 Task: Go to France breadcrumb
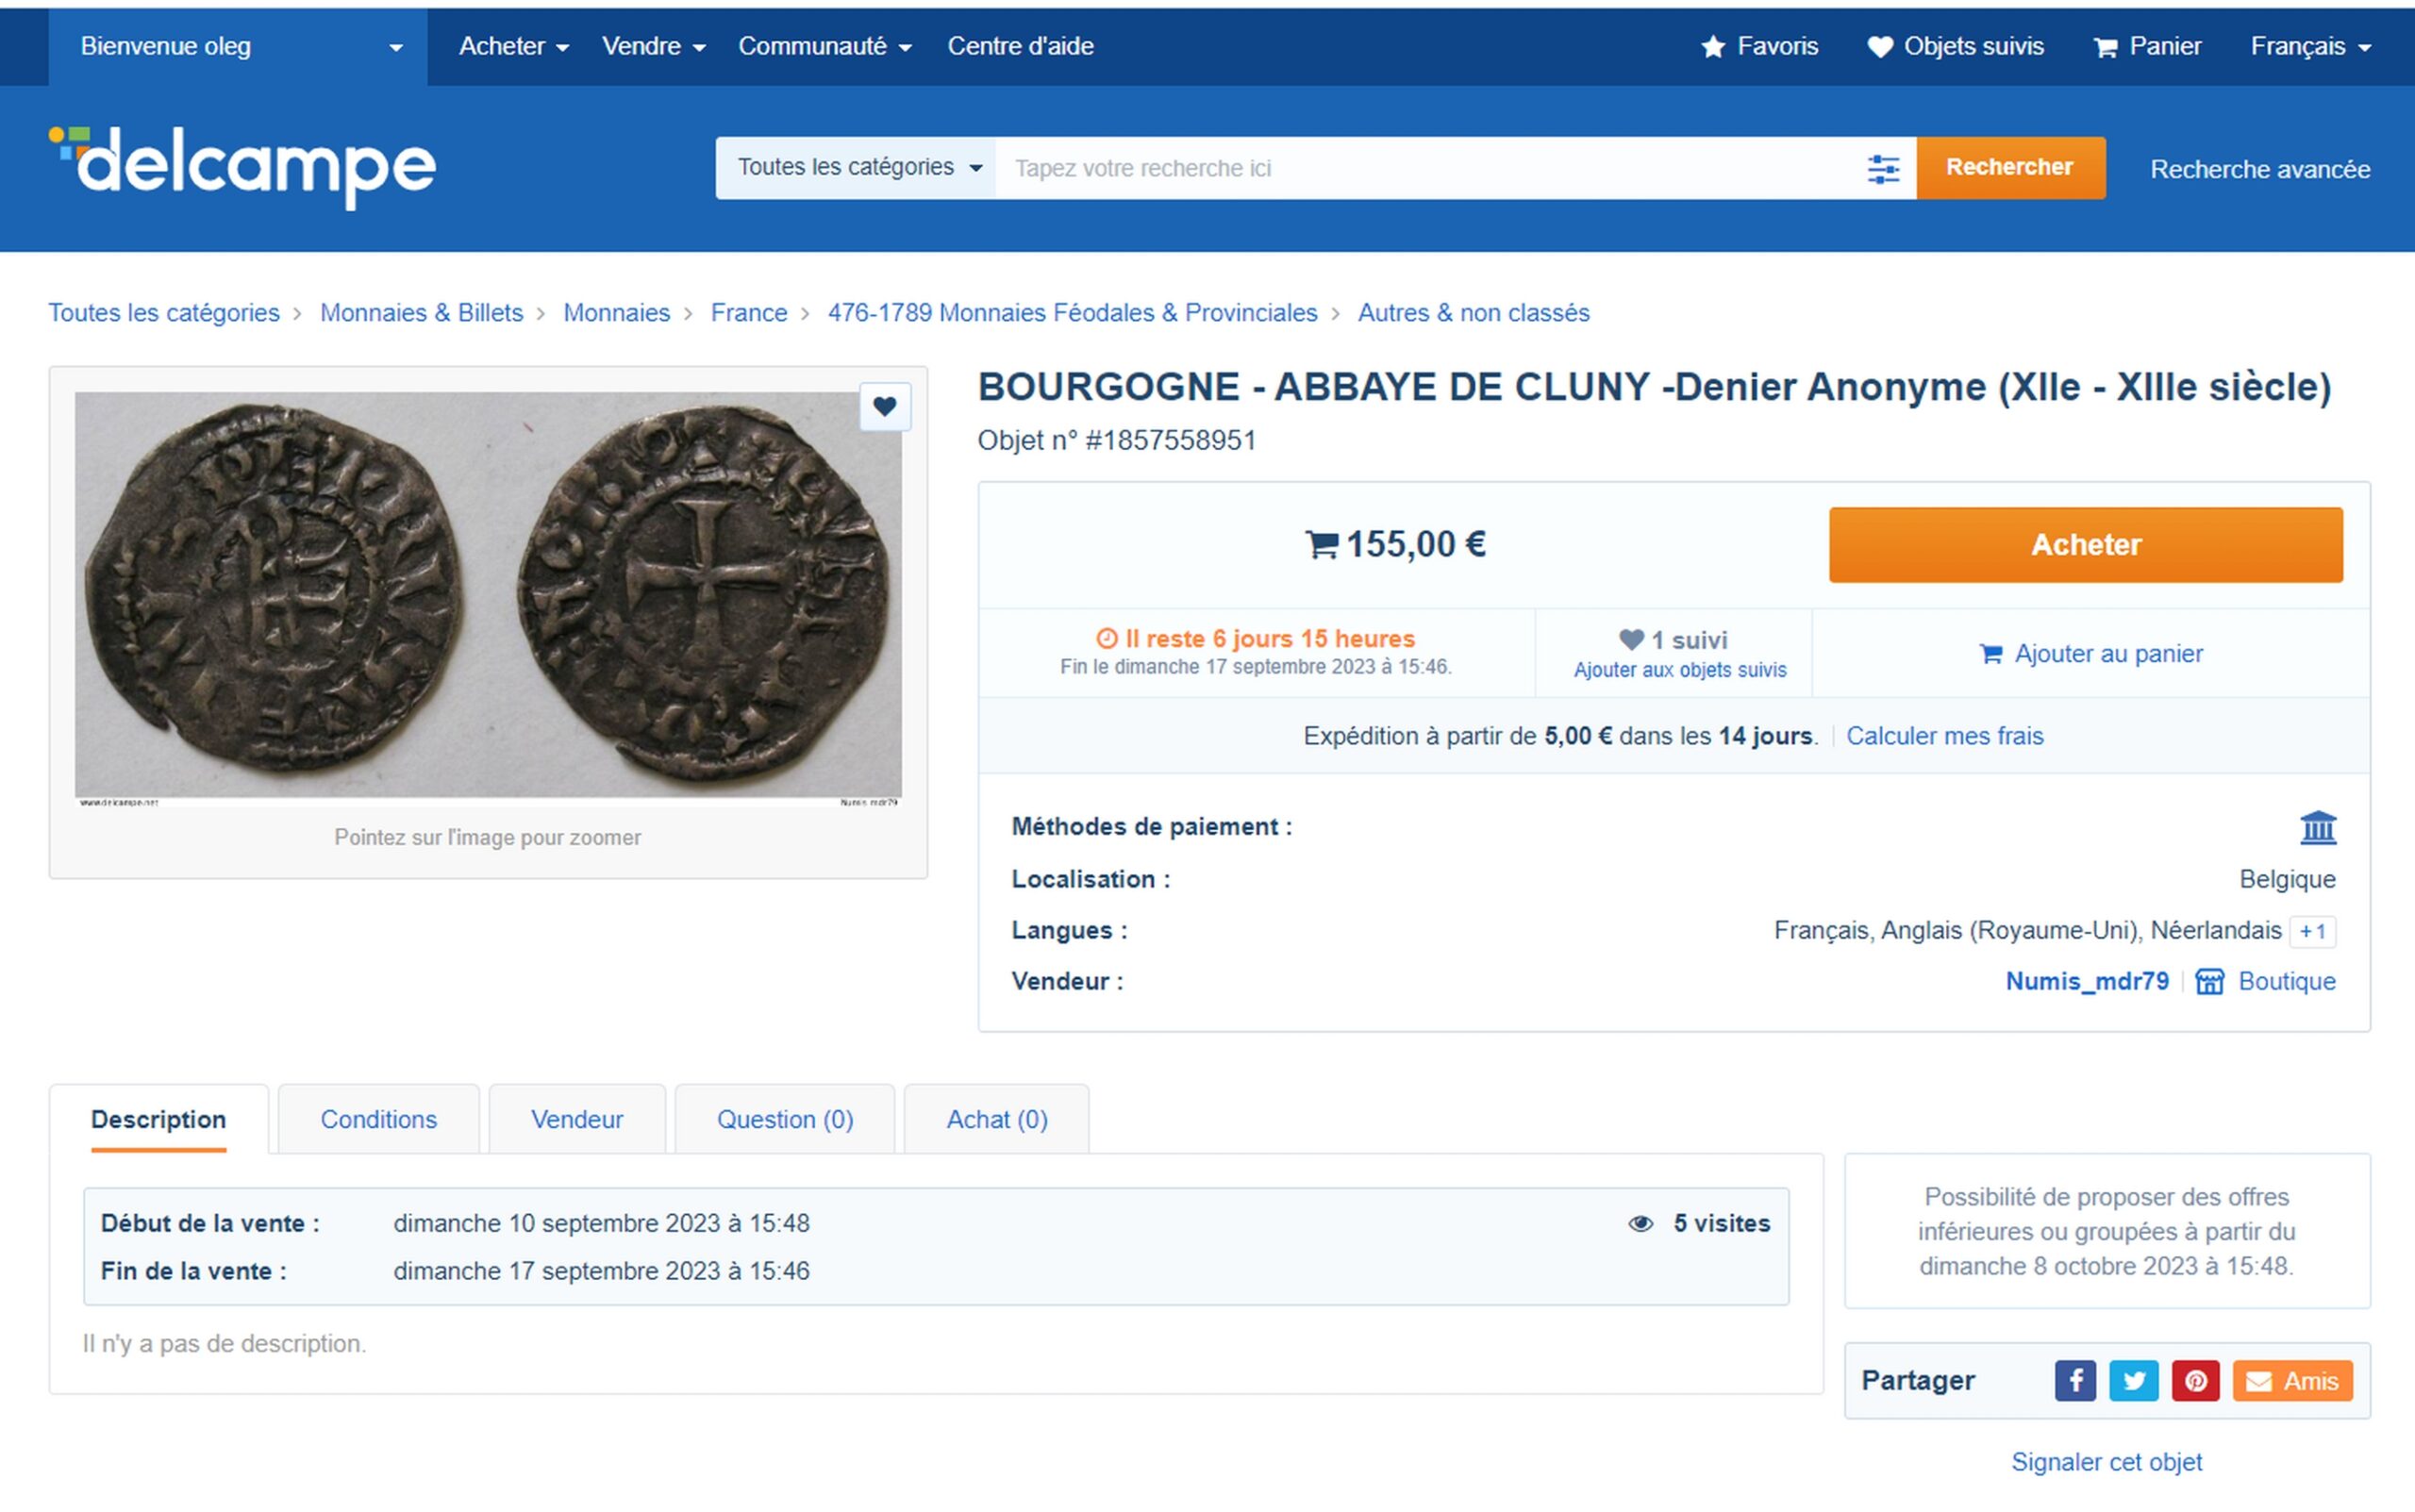(749, 313)
